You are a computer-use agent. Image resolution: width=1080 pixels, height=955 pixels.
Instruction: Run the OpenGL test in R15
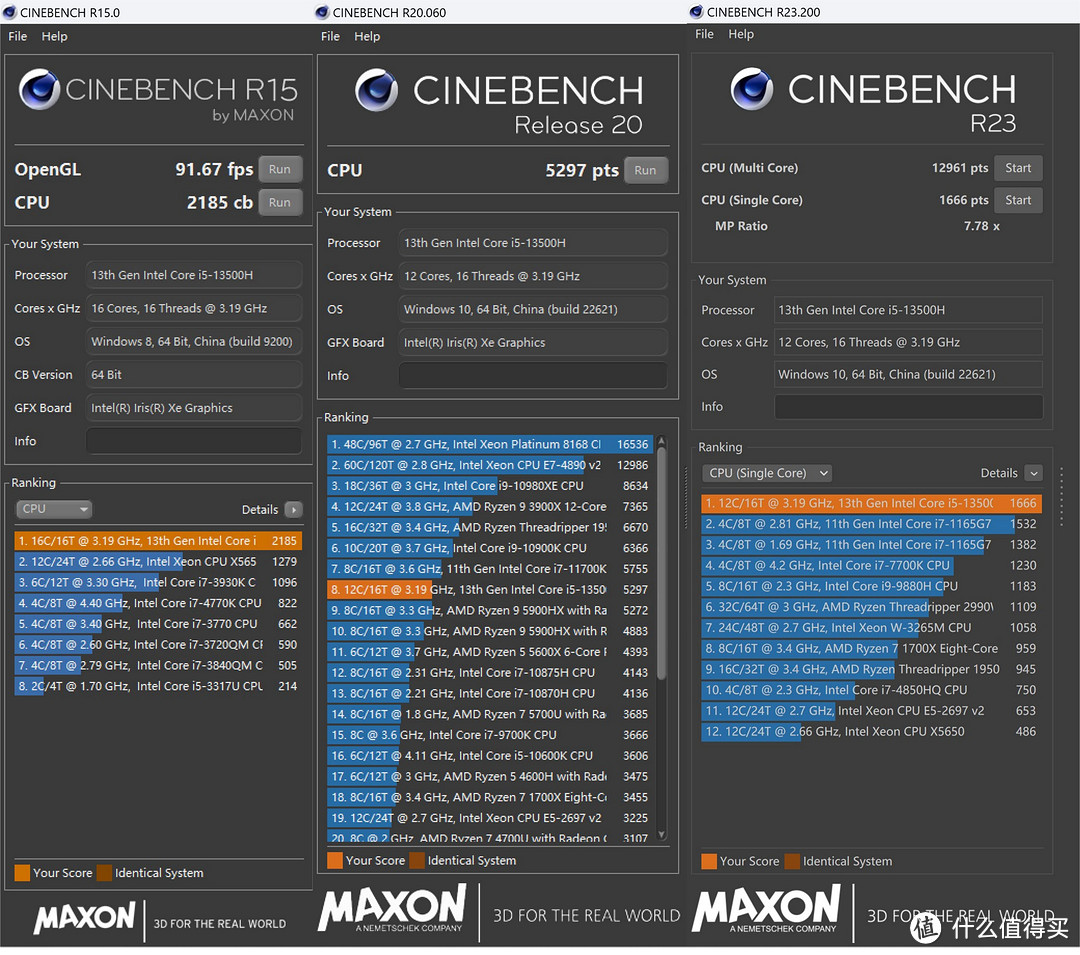pos(280,169)
